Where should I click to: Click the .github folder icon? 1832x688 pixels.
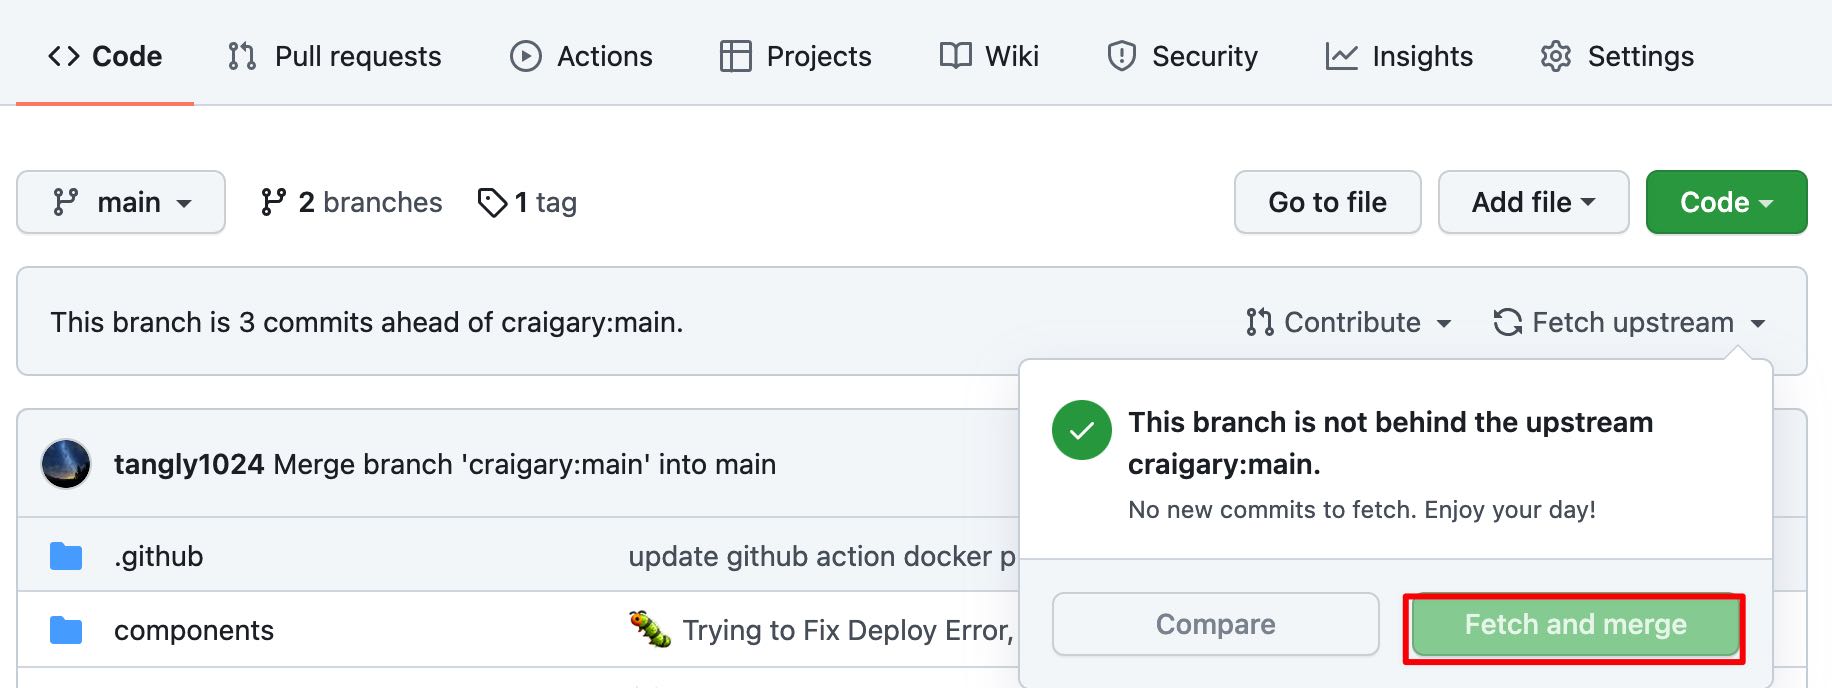tap(66, 556)
